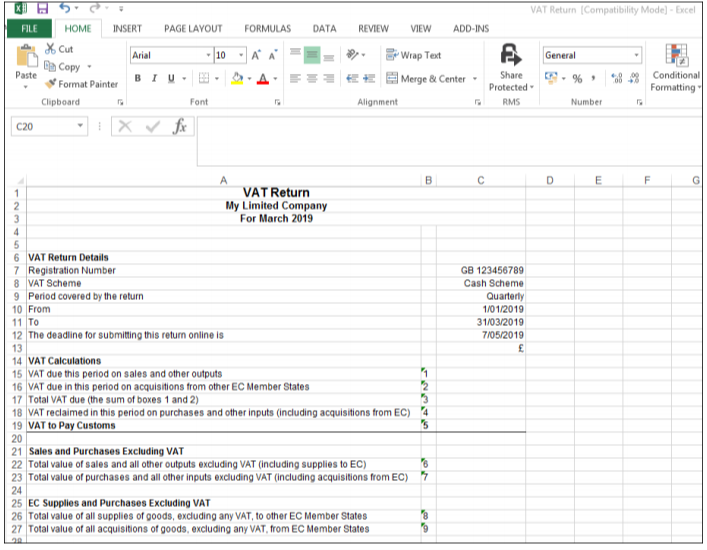Viewport: 707px width, 550px height.
Task: Open Number group dialog launcher
Action: pyautogui.click(x=639, y=102)
